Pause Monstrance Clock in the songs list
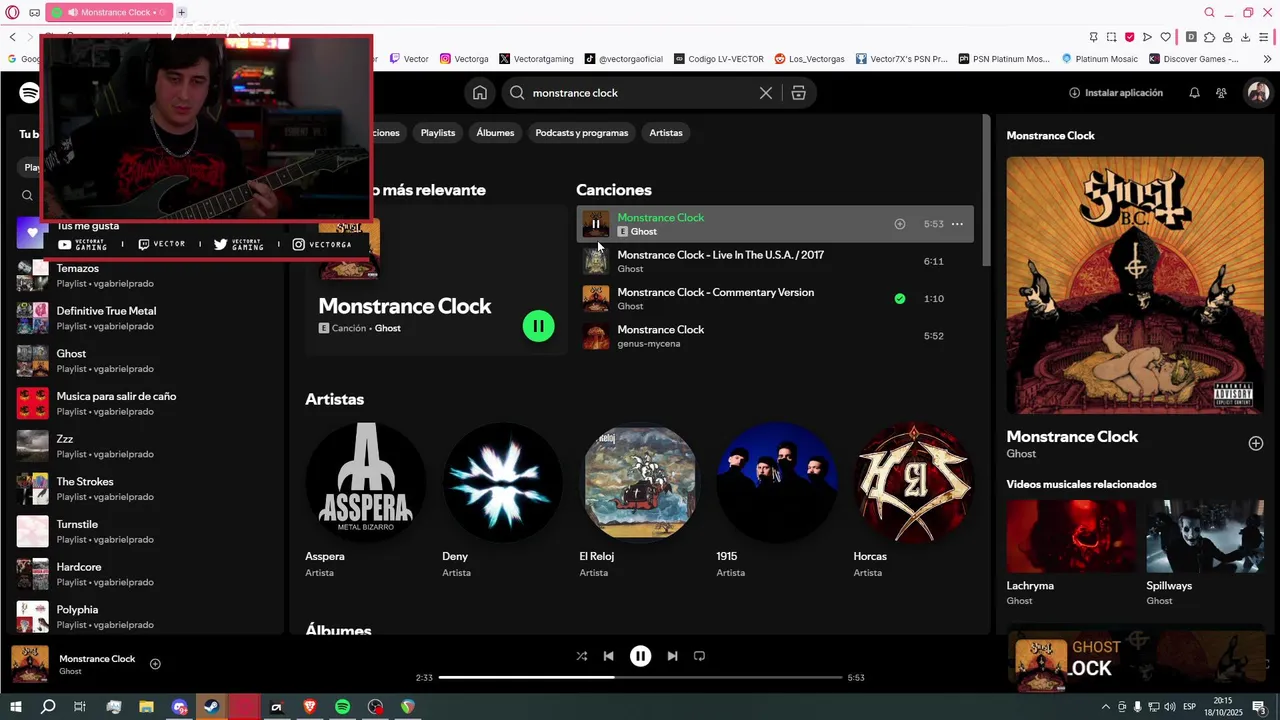 pos(596,224)
